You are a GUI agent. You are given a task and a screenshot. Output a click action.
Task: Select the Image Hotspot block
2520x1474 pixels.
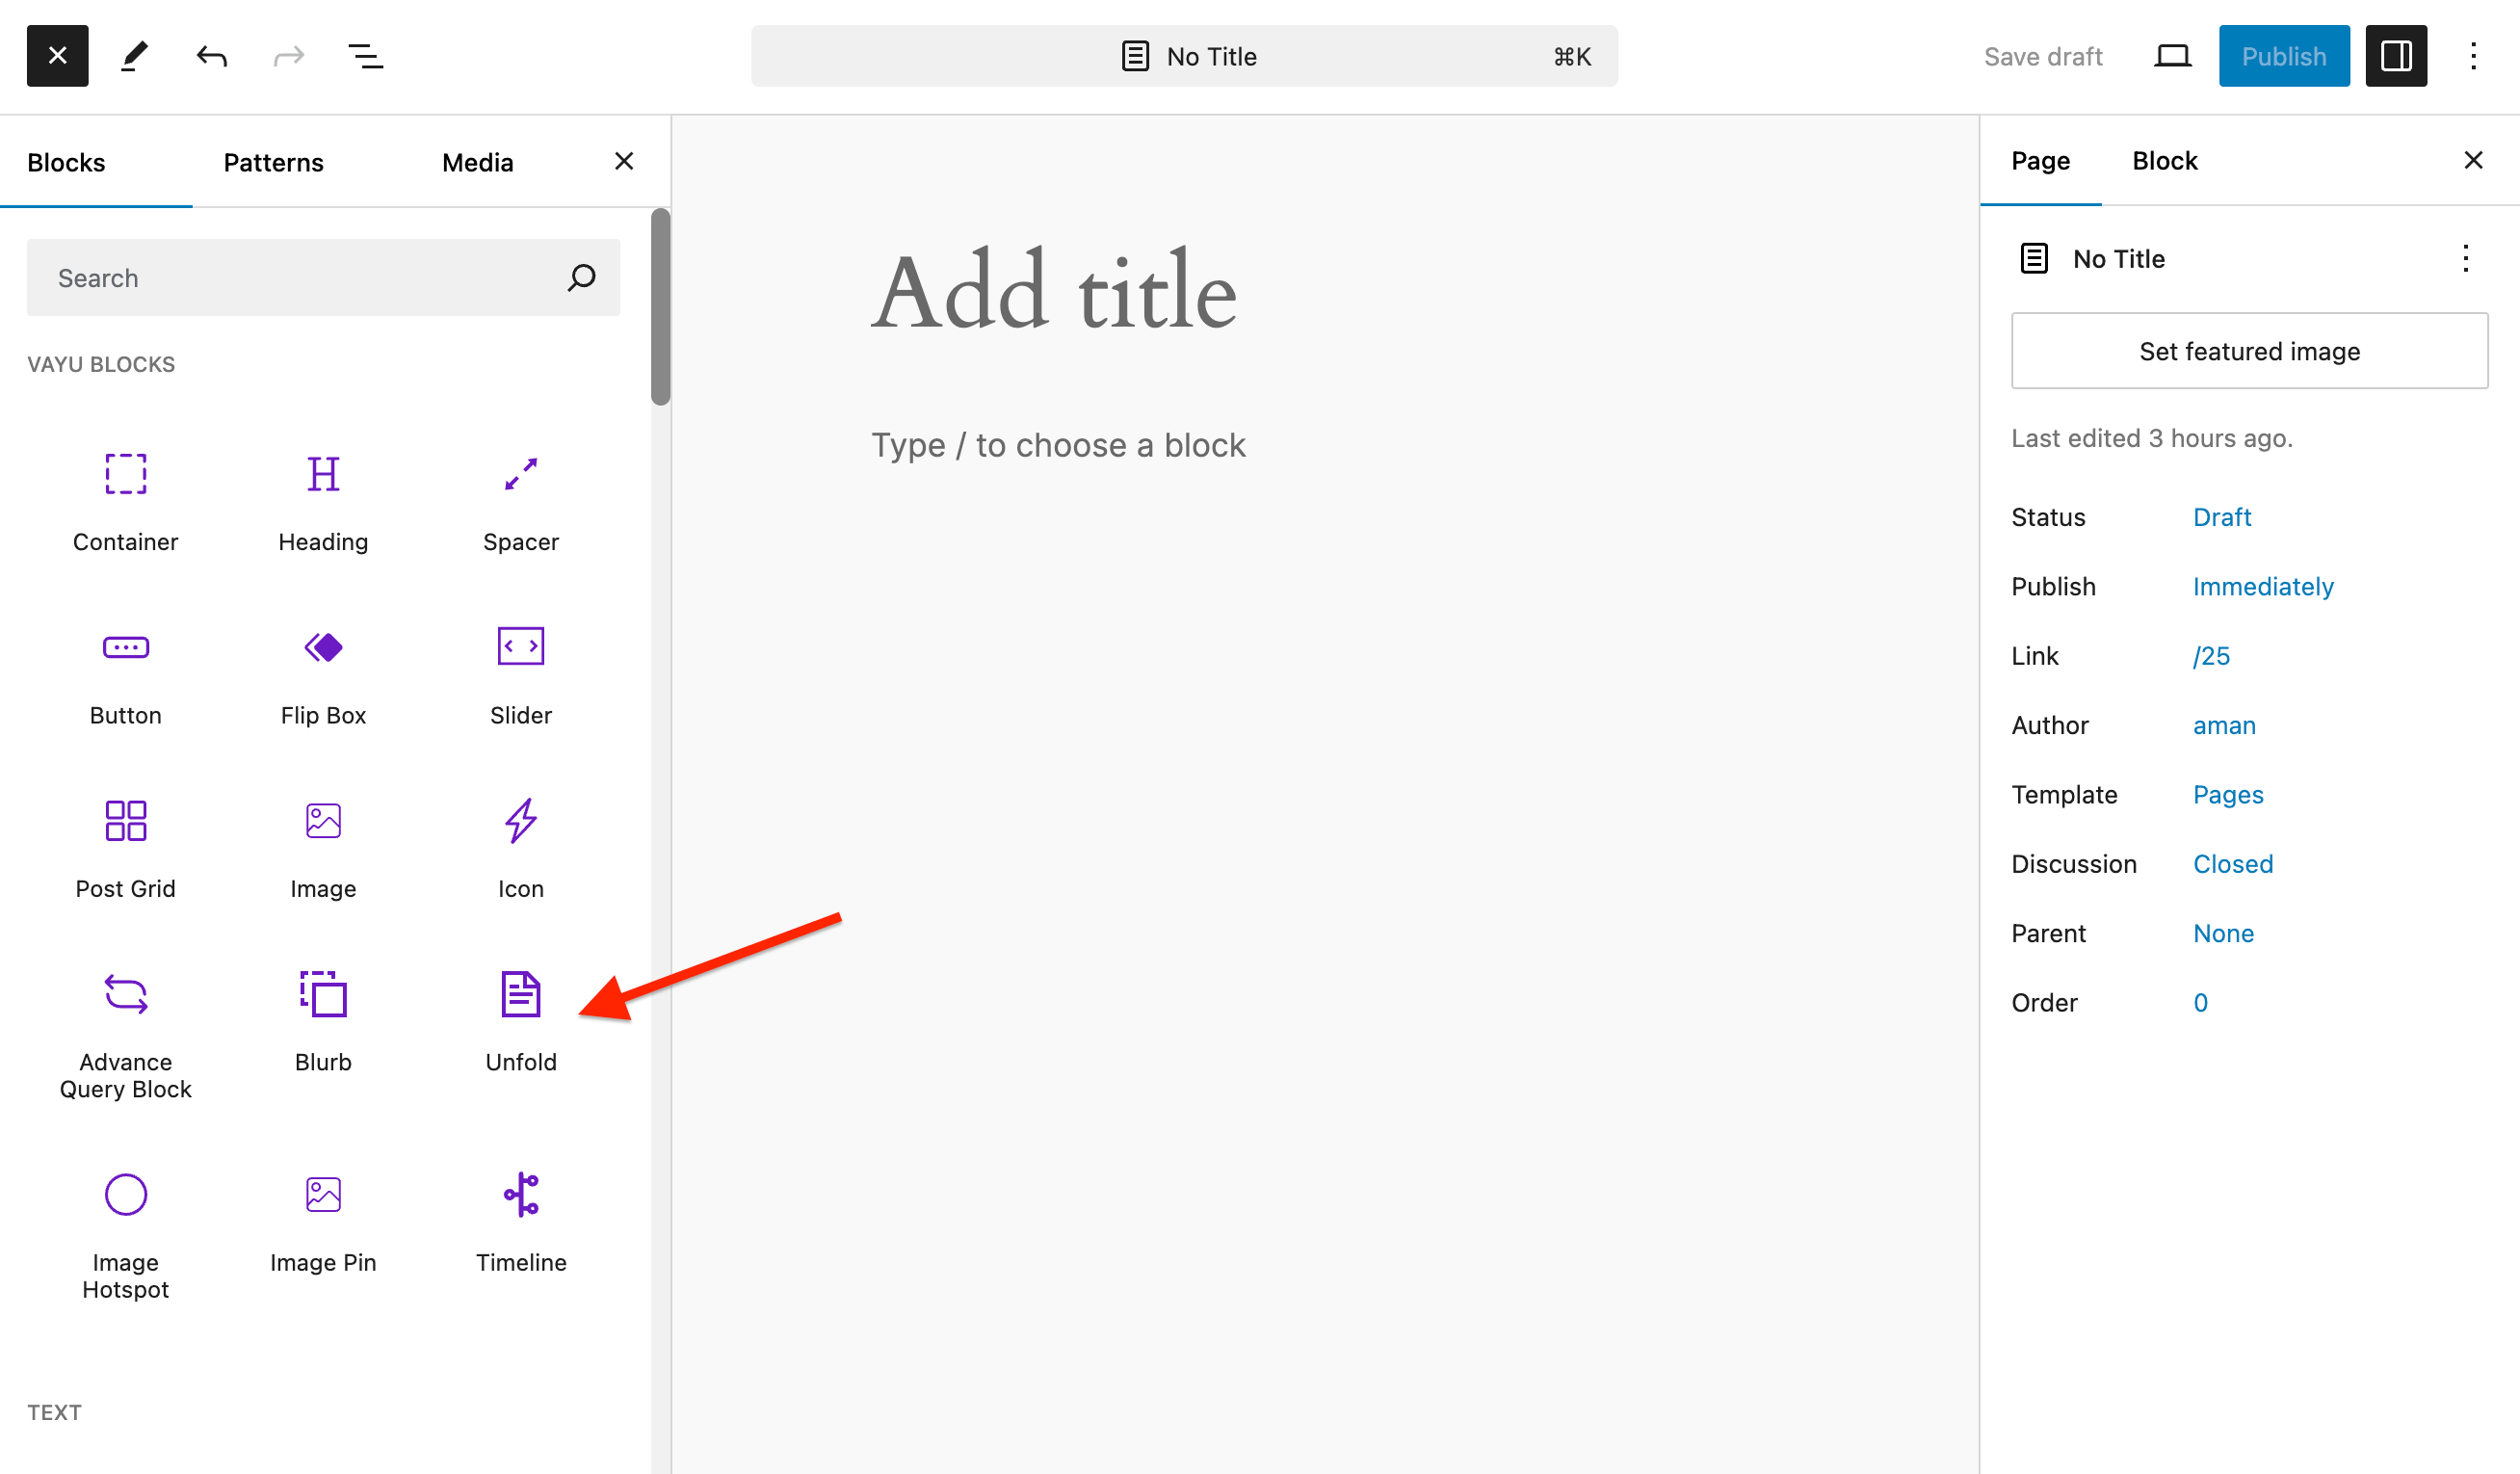pyautogui.click(x=125, y=1232)
